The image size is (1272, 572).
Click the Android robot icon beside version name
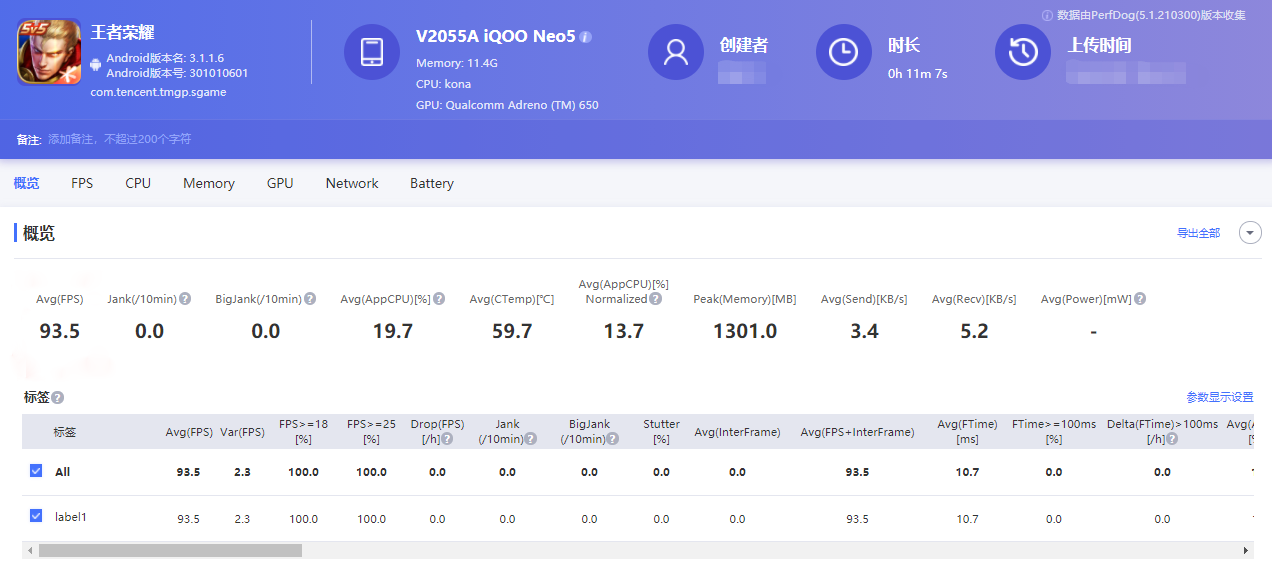pos(96,65)
